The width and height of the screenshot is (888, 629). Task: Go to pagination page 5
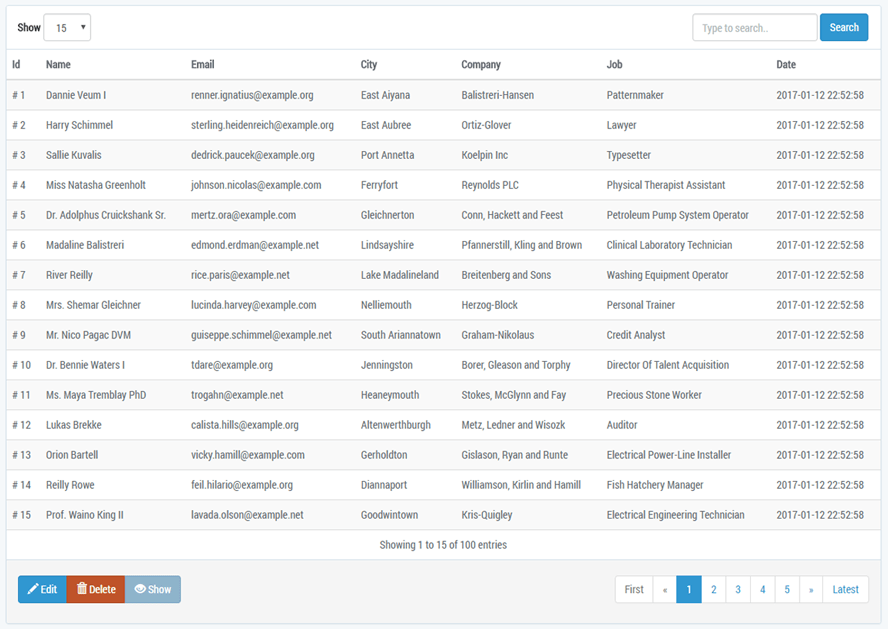click(x=787, y=589)
